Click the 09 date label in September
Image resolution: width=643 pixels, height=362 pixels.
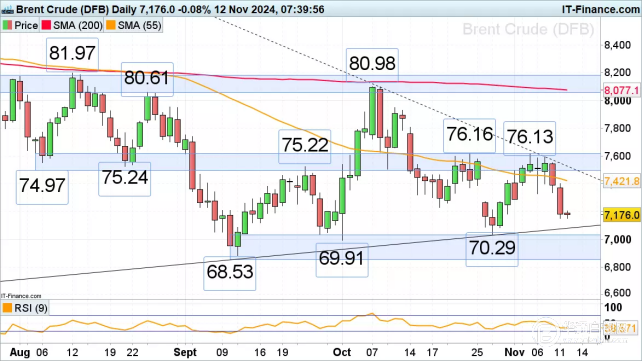(x=222, y=353)
